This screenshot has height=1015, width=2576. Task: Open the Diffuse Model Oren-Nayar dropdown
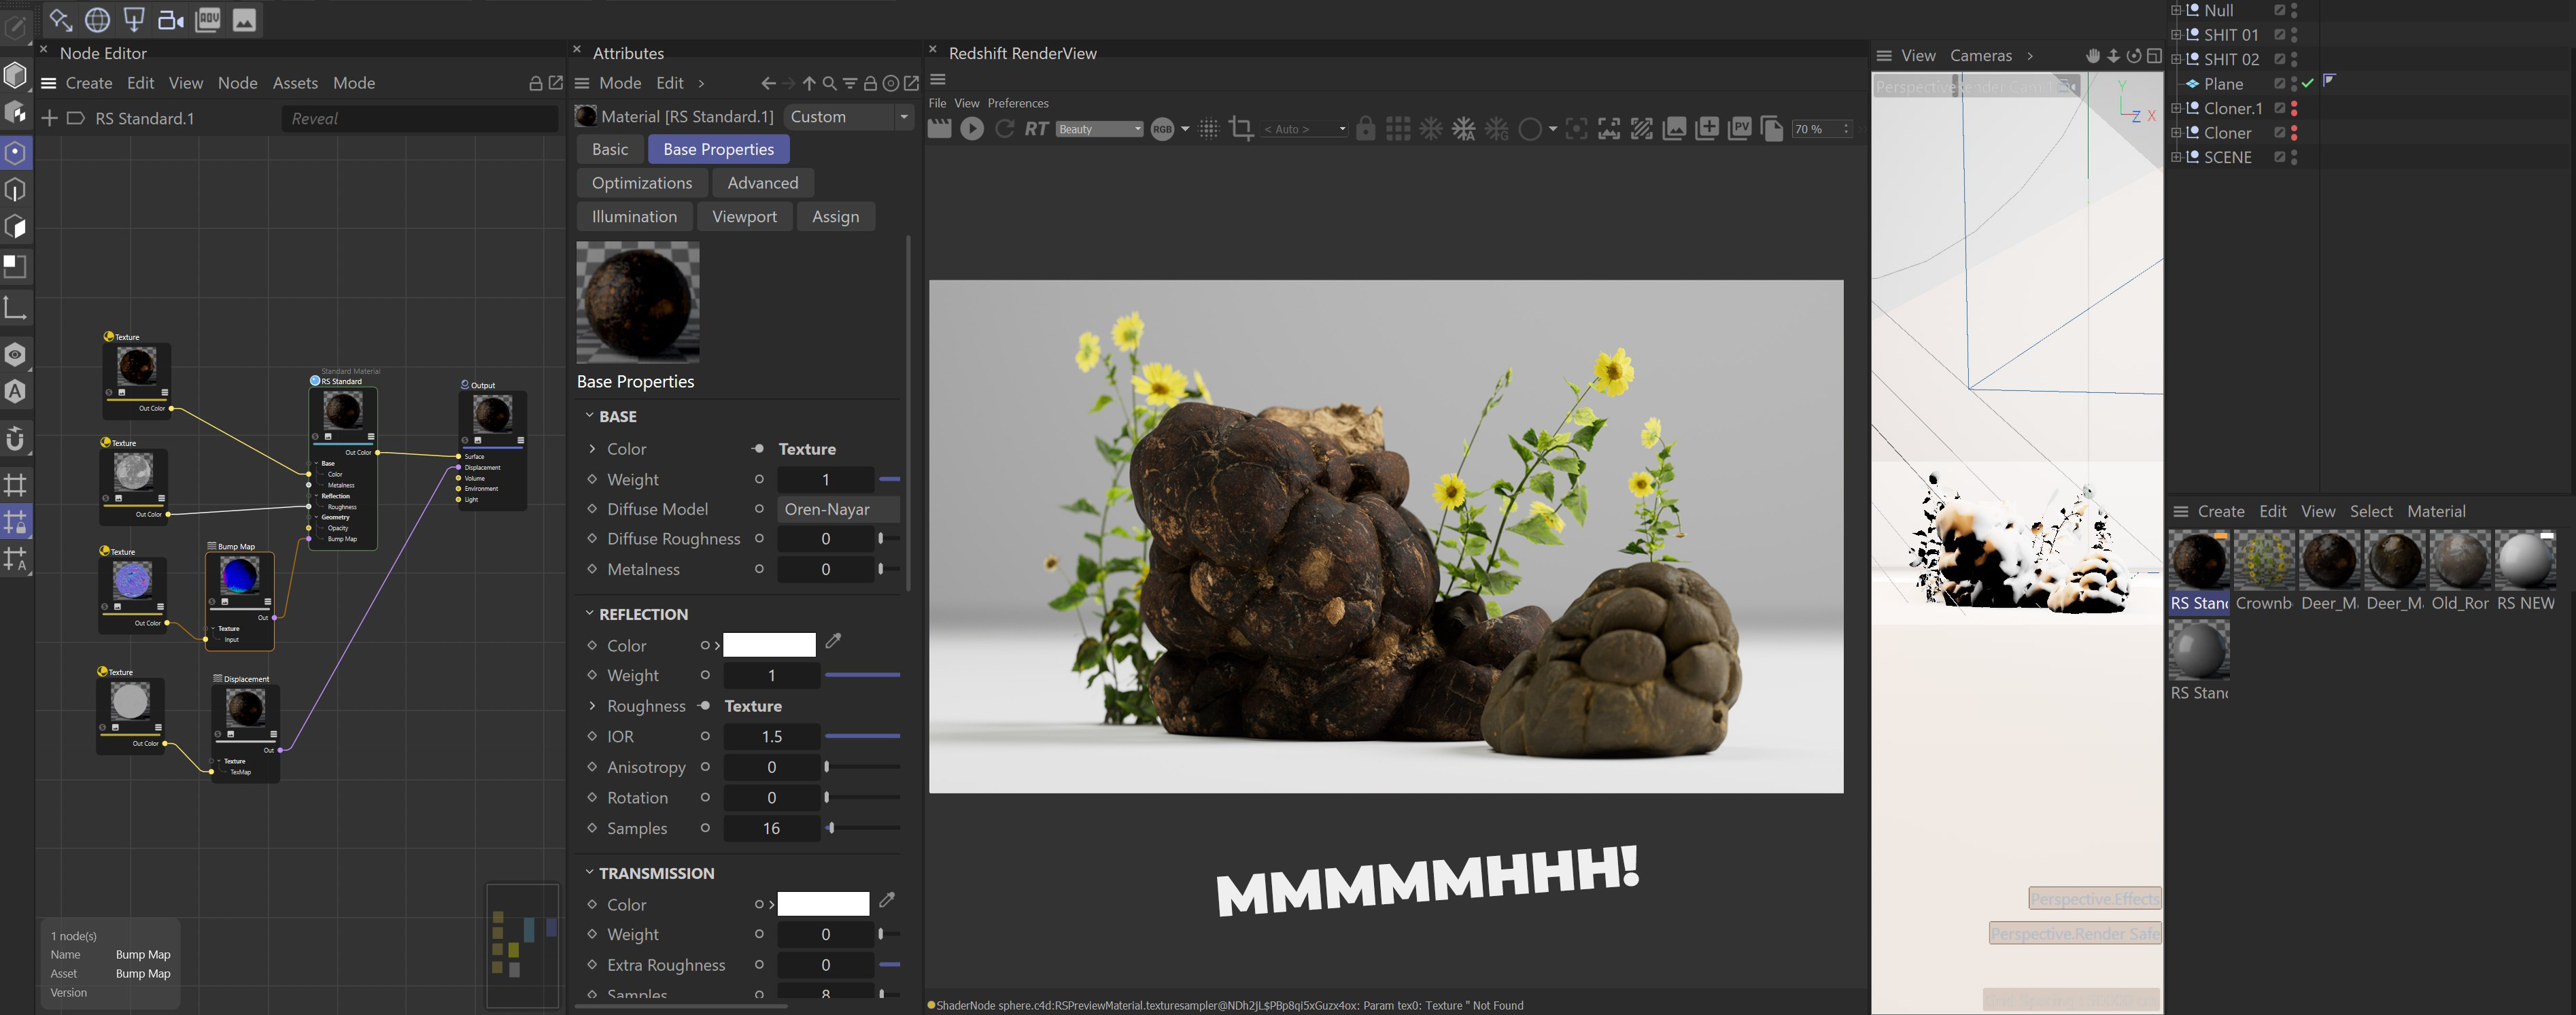click(837, 509)
